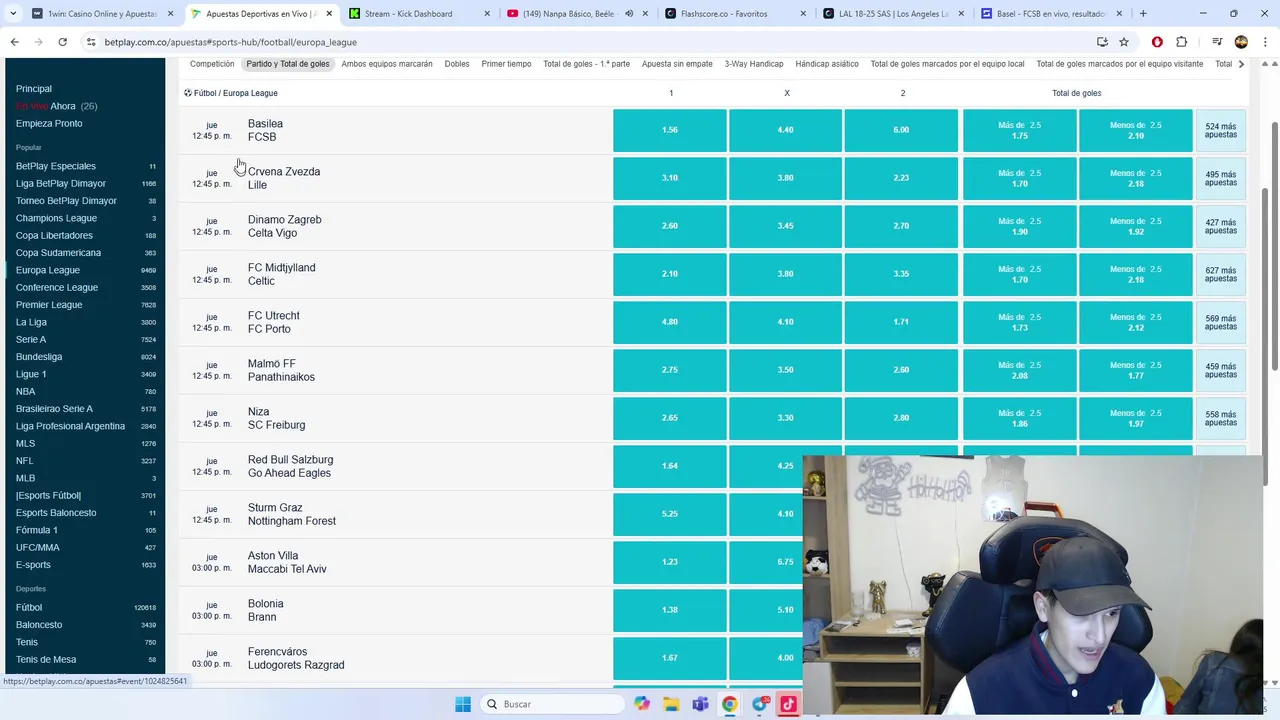The height and width of the screenshot is (720, 1280).
Task: Select Dobles market filter
Action: point(457,64)
